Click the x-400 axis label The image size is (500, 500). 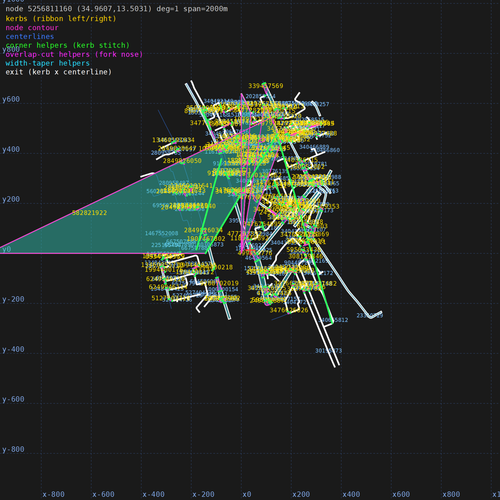[153, 494]
